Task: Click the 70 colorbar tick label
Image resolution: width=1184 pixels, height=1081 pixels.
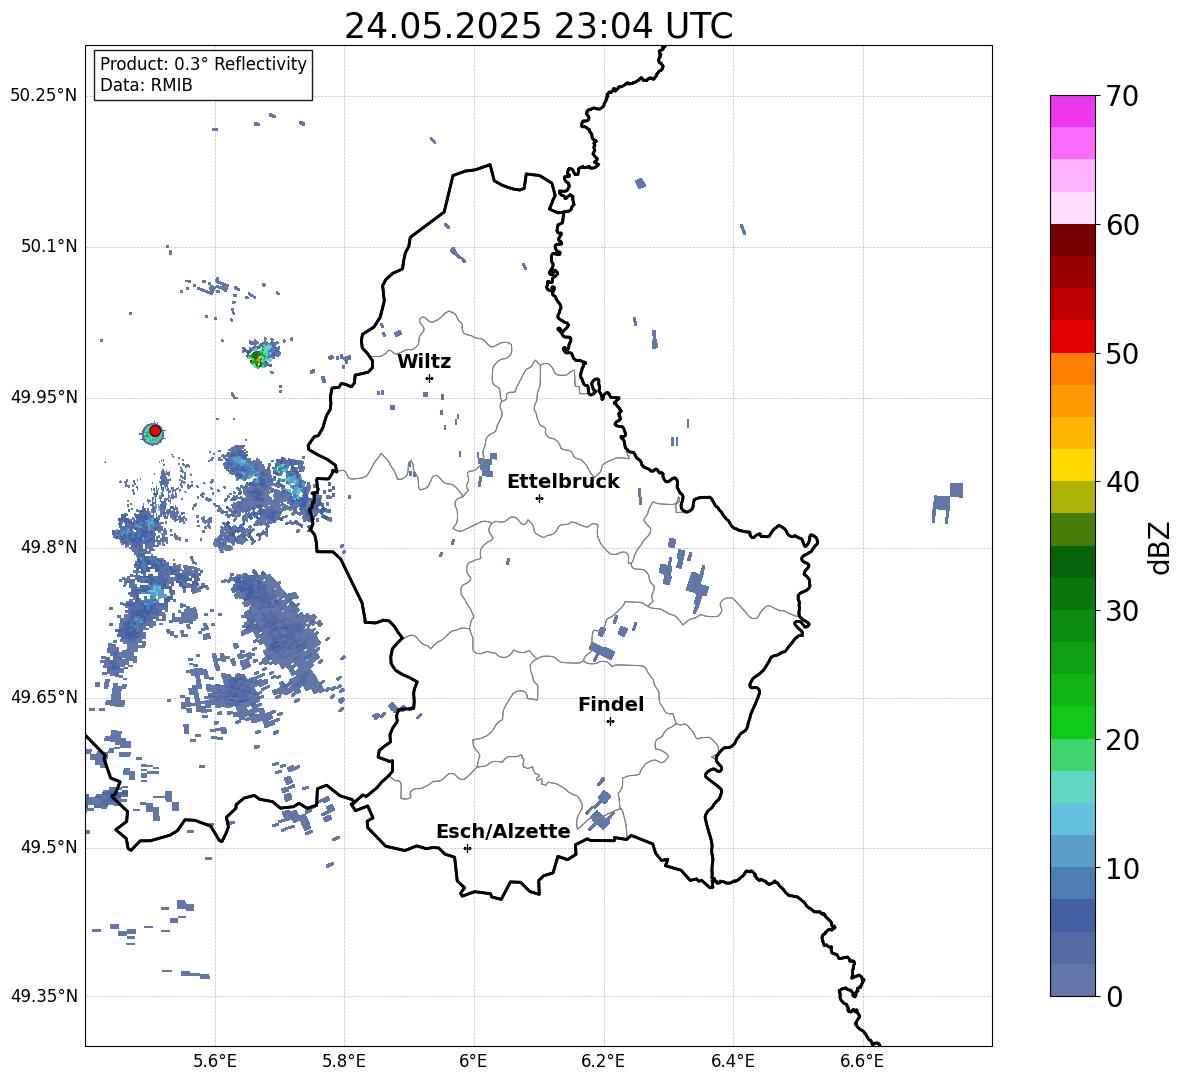Action: [x=1122, y=97]
